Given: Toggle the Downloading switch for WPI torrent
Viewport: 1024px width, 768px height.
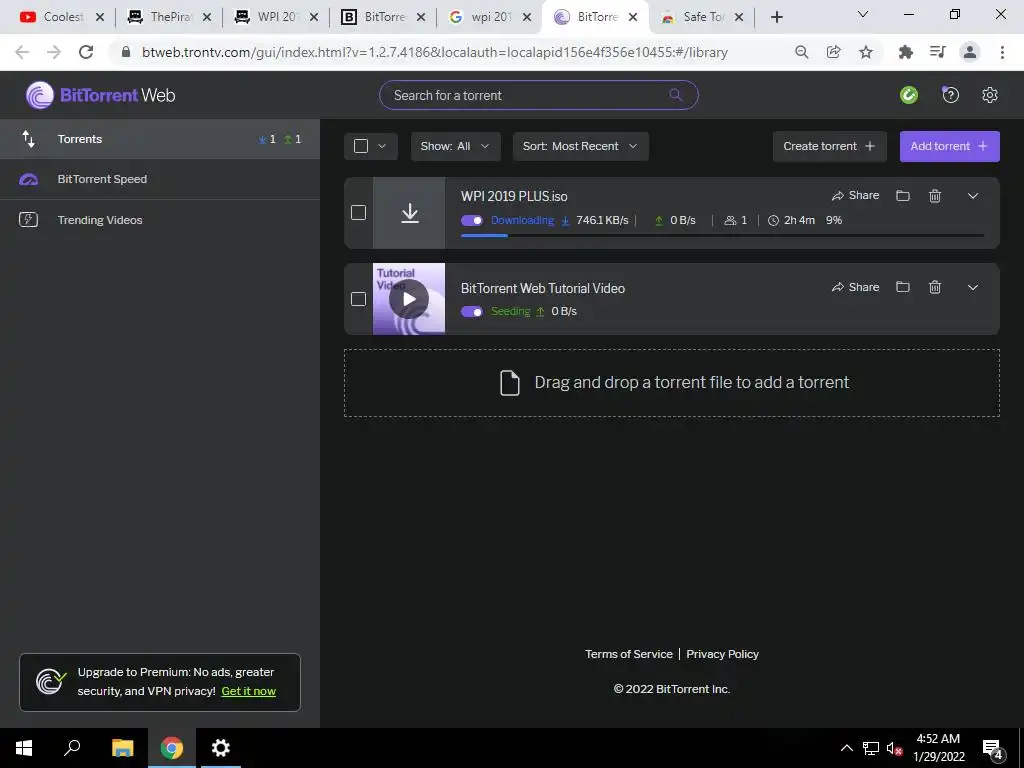Looking at the screenshot, I should [472, 220].
